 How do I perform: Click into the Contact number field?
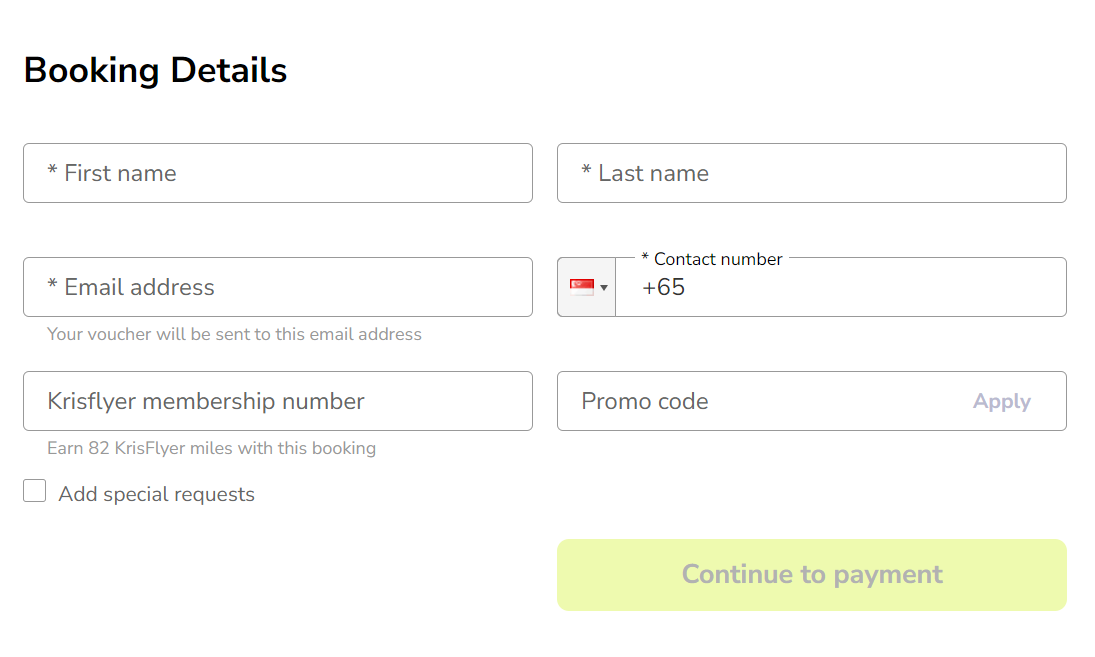(x=841, y=287)
